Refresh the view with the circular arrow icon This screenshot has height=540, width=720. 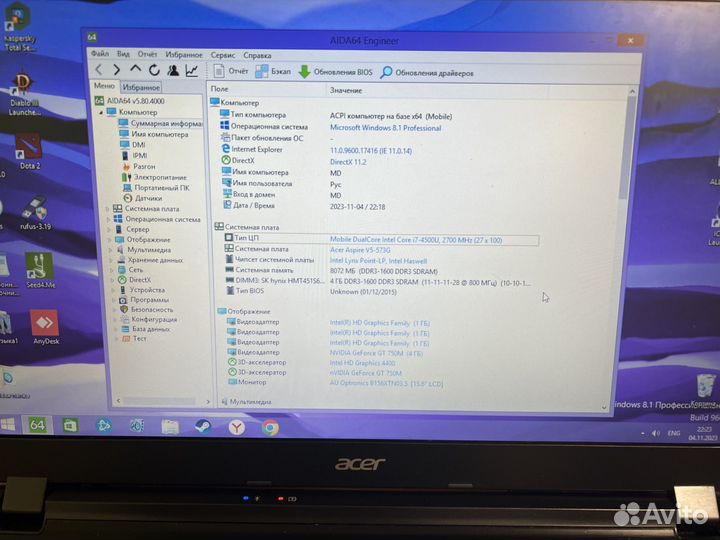(154, 70)
